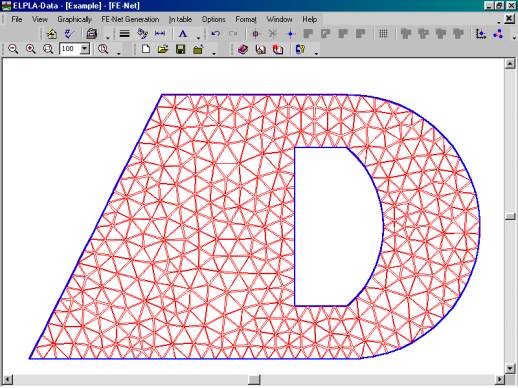Open the zoom percentage dropdown arrow
Viewport: 518px width, 388px height.
(x=85, y=49)
